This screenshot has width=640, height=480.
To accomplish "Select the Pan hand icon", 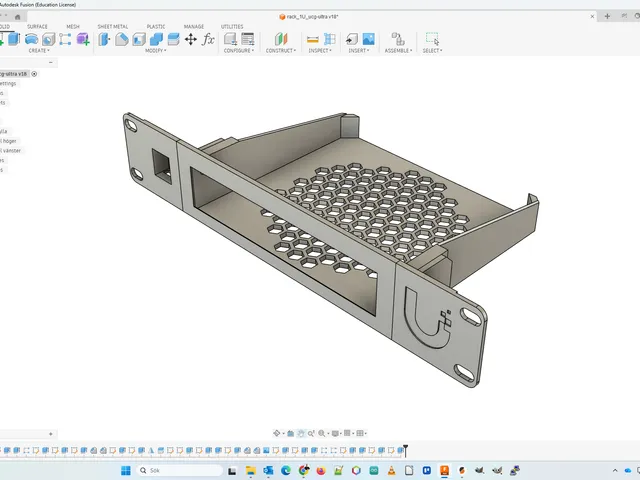I will [x=301, y=433].
